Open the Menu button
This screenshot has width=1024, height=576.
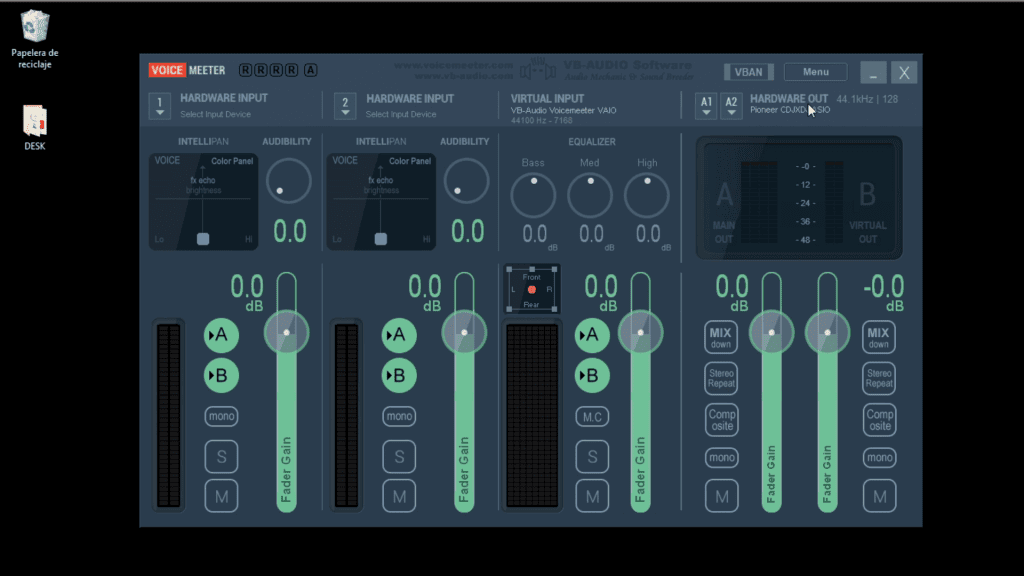(816, 72)
